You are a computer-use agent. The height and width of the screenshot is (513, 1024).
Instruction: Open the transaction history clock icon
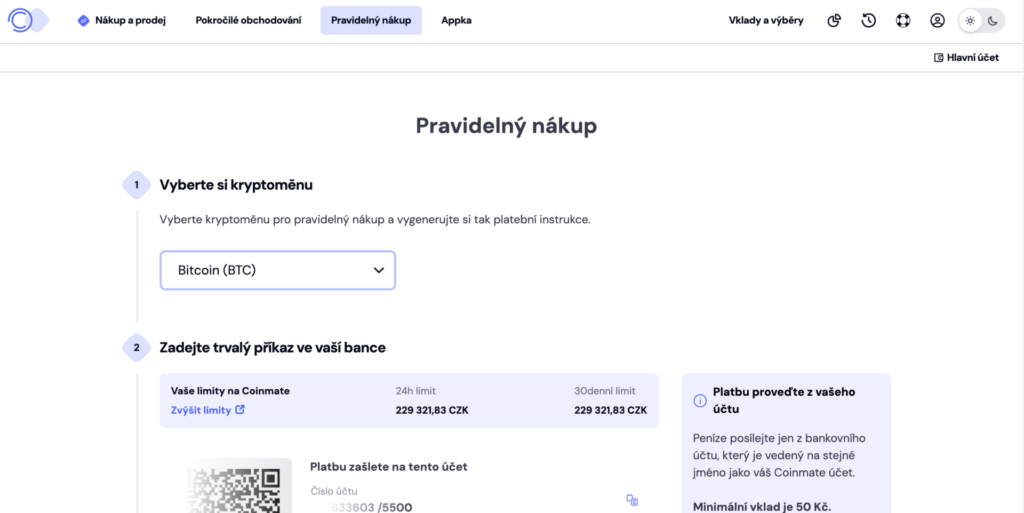pos(869,20)
